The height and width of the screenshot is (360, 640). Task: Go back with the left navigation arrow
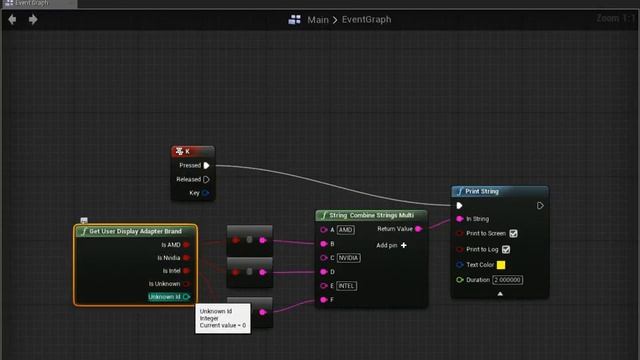[12, 19]
